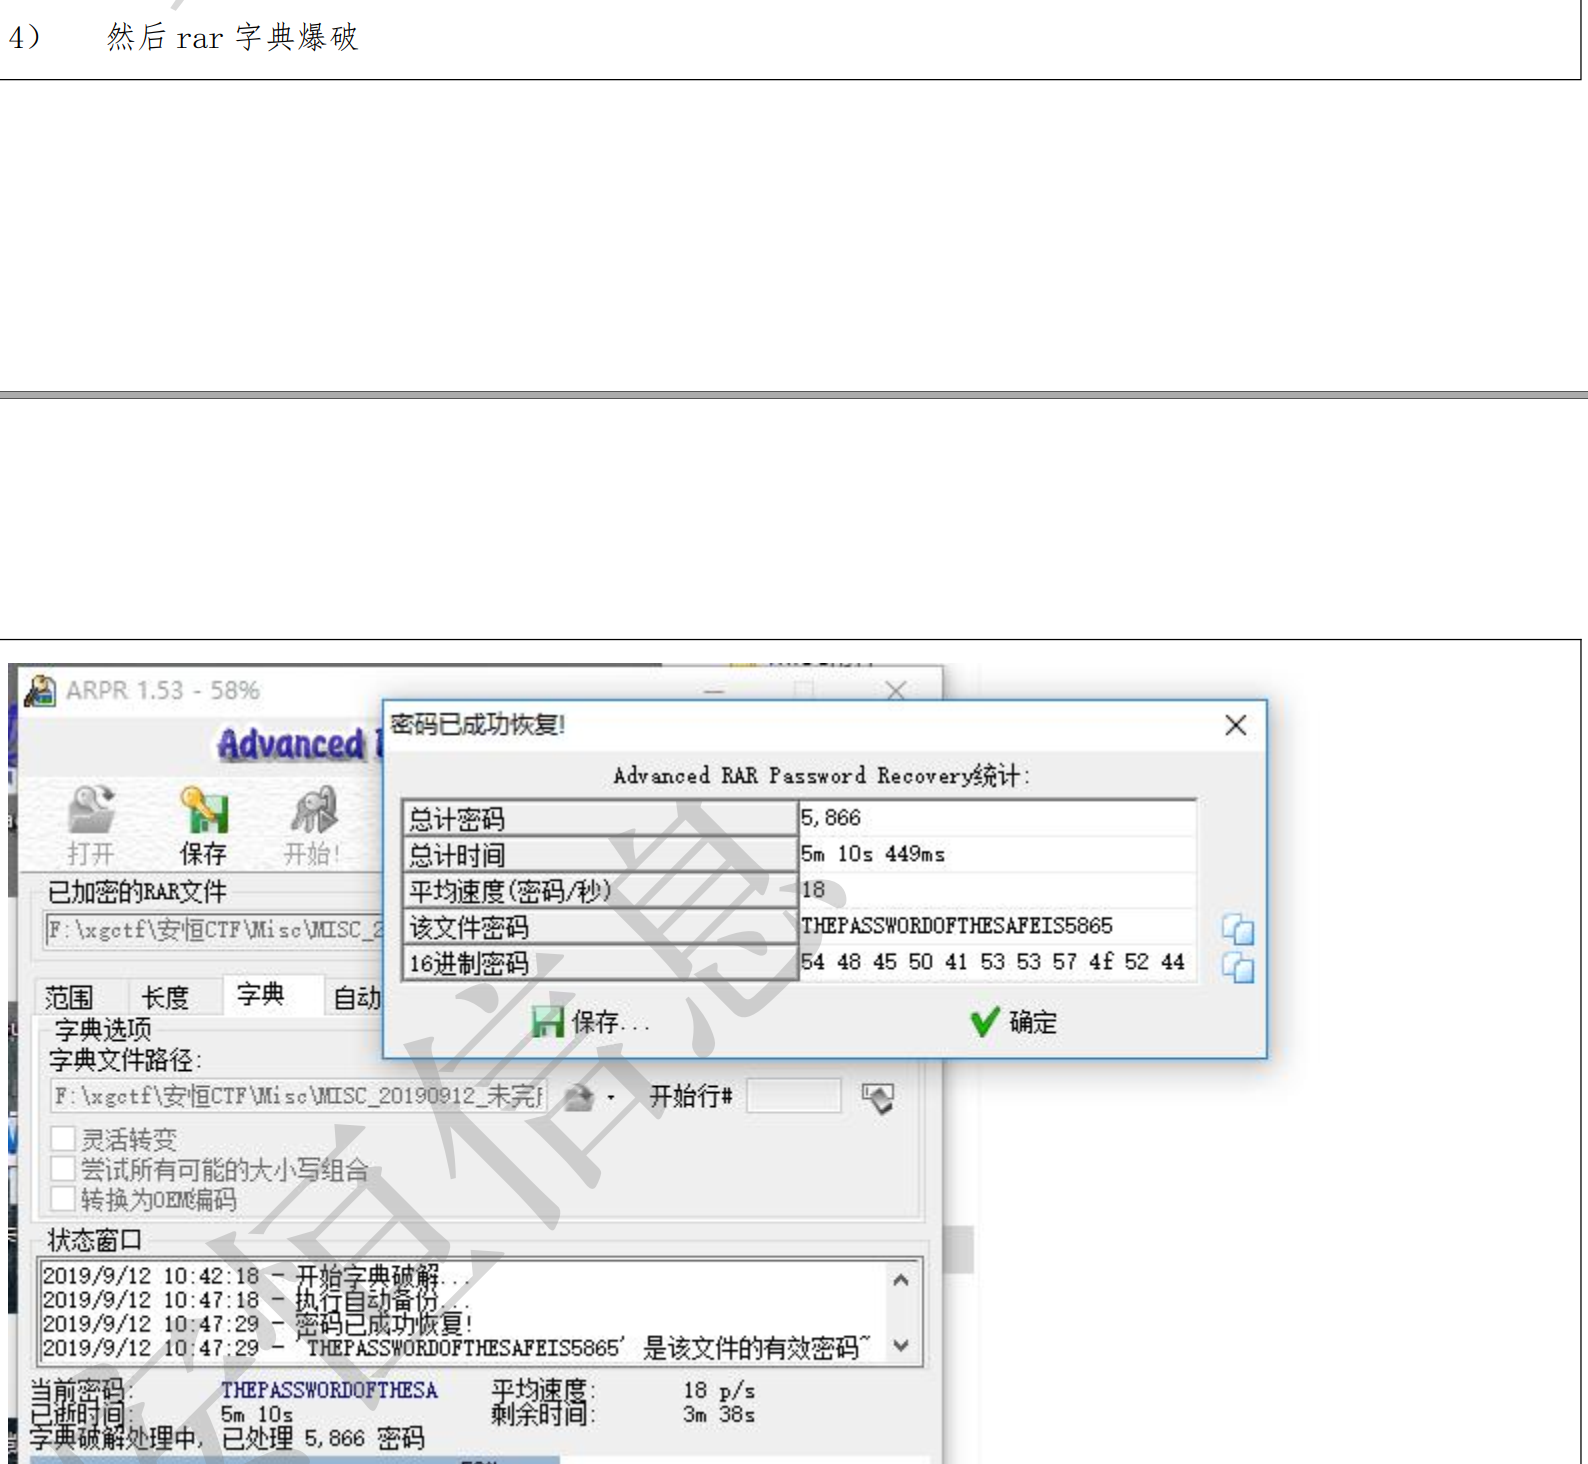Click the current password THEPASSWORDOFTHESA text

click(329, 1390)
